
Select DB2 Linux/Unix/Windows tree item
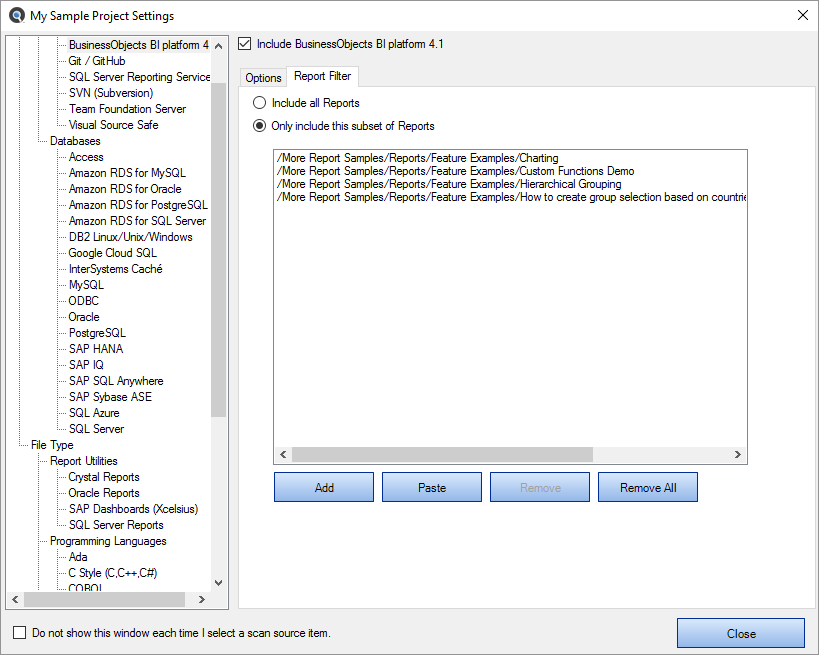[x=131, y=237]
